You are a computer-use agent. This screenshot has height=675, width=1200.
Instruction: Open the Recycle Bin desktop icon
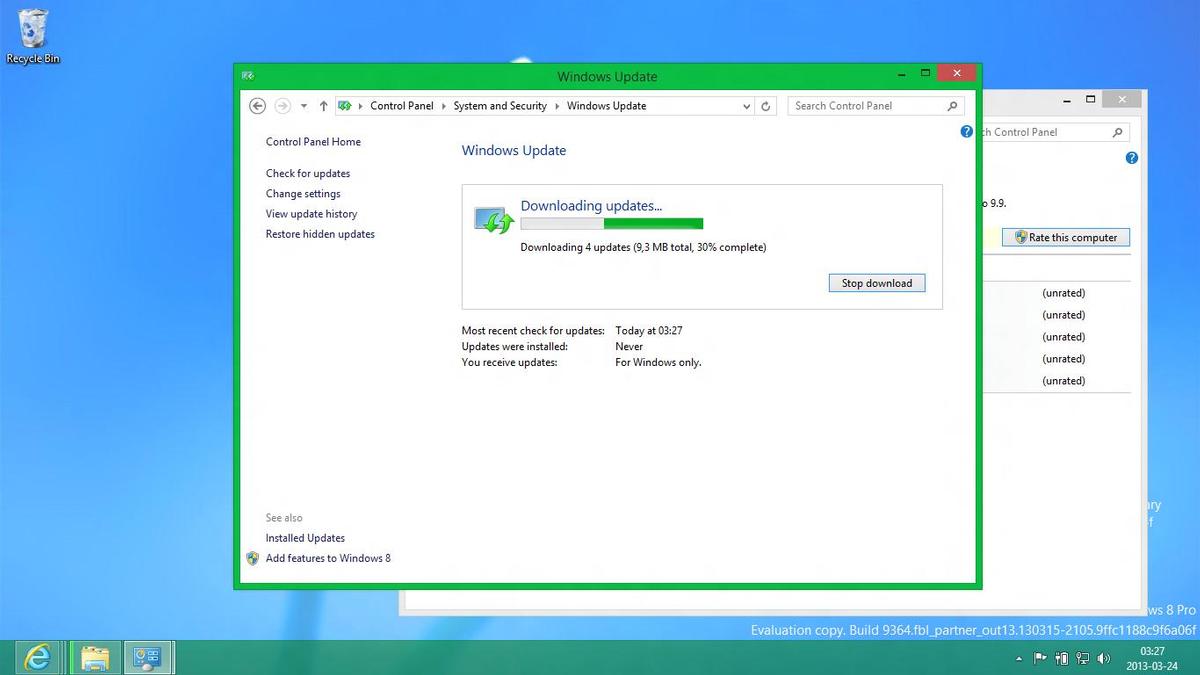tap(33, 36)
